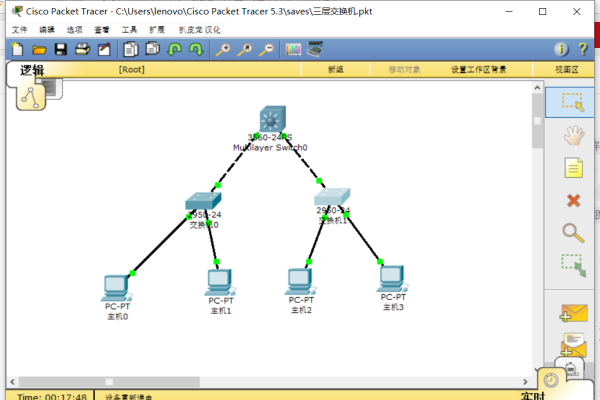Image resolution: width=600 pixels, height=400 pixels.
Task: Click the navigation cluster icon under the logical tab
Action: tap(31, 98)
